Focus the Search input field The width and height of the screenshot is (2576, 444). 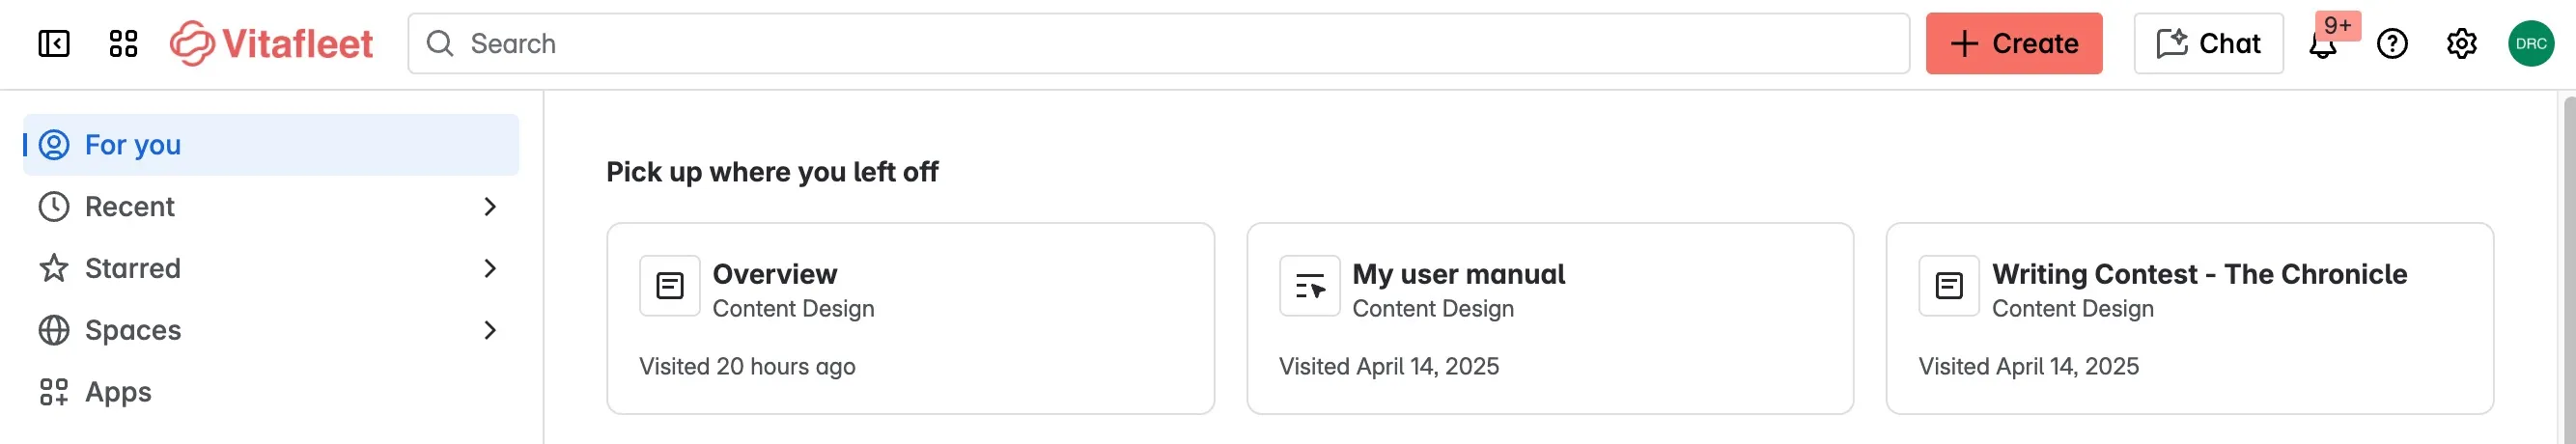coord(1158,44)
